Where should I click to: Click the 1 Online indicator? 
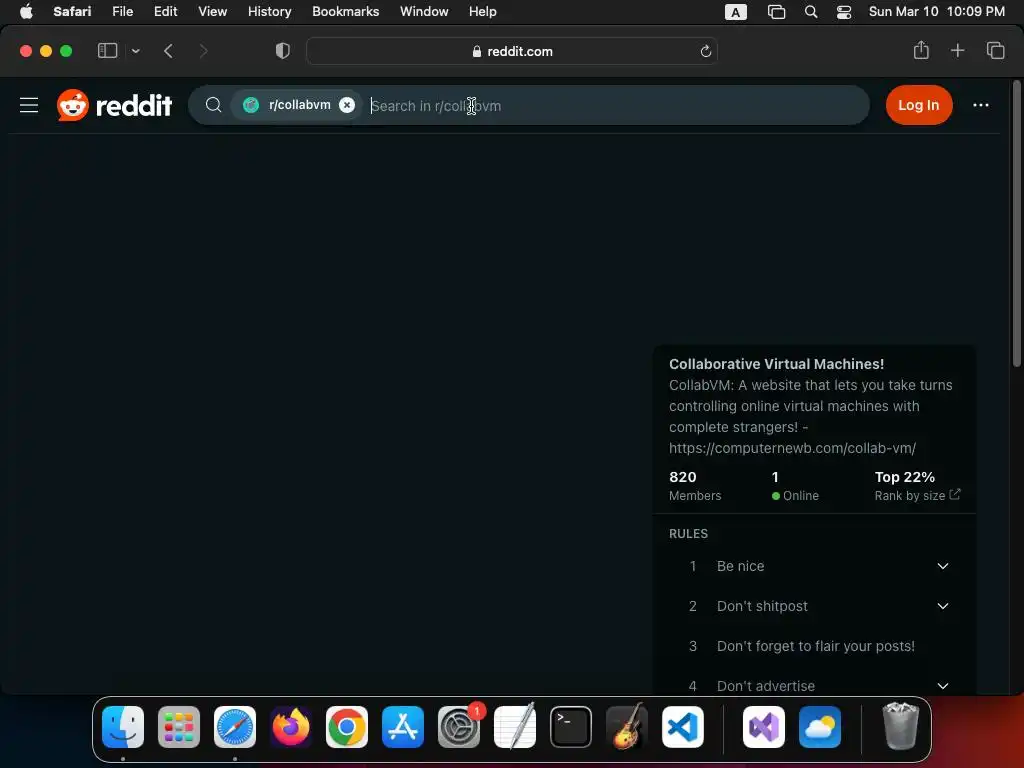[x=795, y=486]
